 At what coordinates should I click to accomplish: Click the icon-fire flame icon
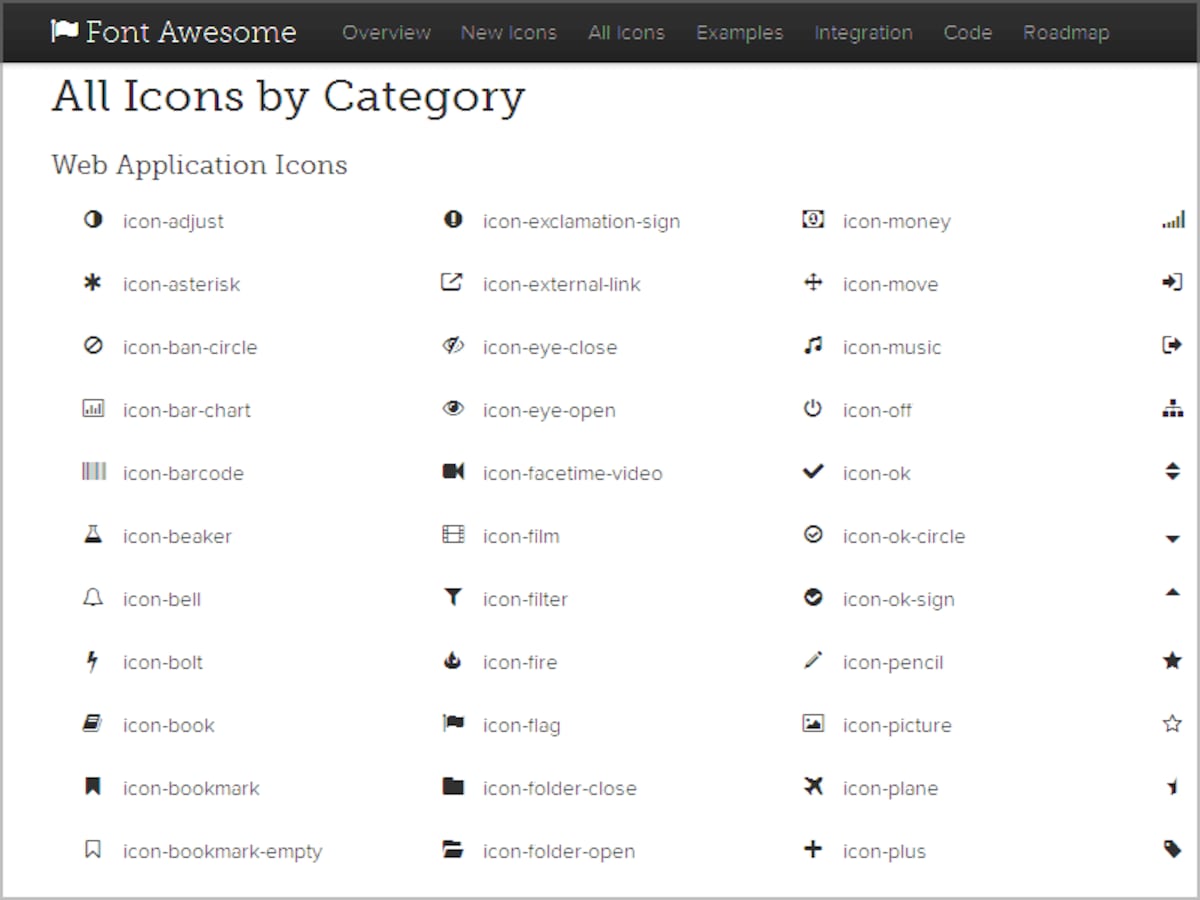click(x=453, y=661)
